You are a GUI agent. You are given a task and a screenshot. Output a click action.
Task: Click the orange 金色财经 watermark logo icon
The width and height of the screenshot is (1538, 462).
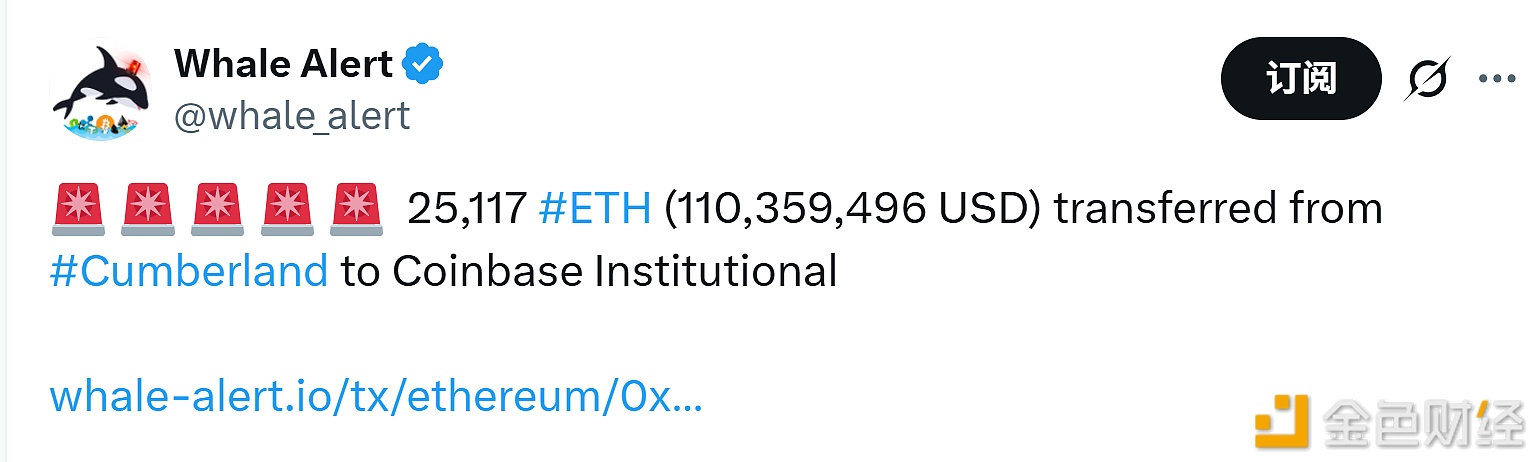(x=1282, y=421)
